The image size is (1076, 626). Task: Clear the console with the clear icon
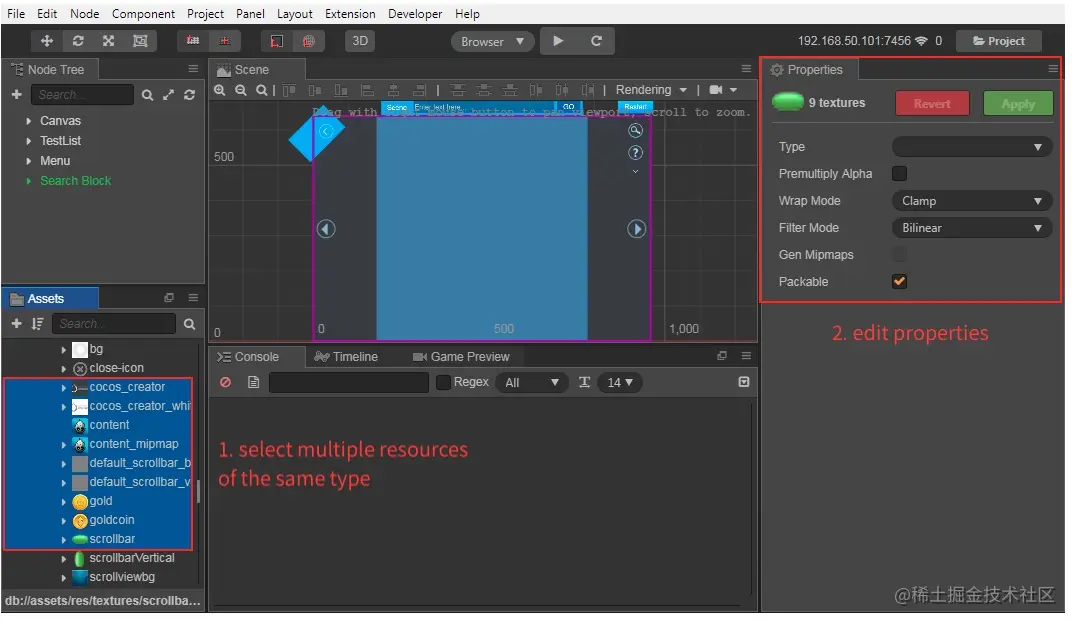click(225, 382)
